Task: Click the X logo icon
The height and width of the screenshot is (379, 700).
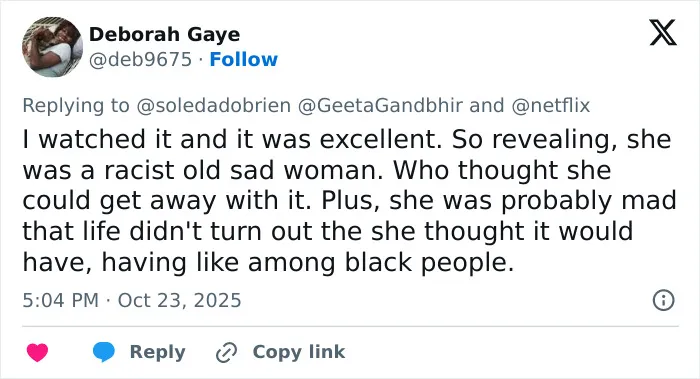Action: [x=663, y=33]
